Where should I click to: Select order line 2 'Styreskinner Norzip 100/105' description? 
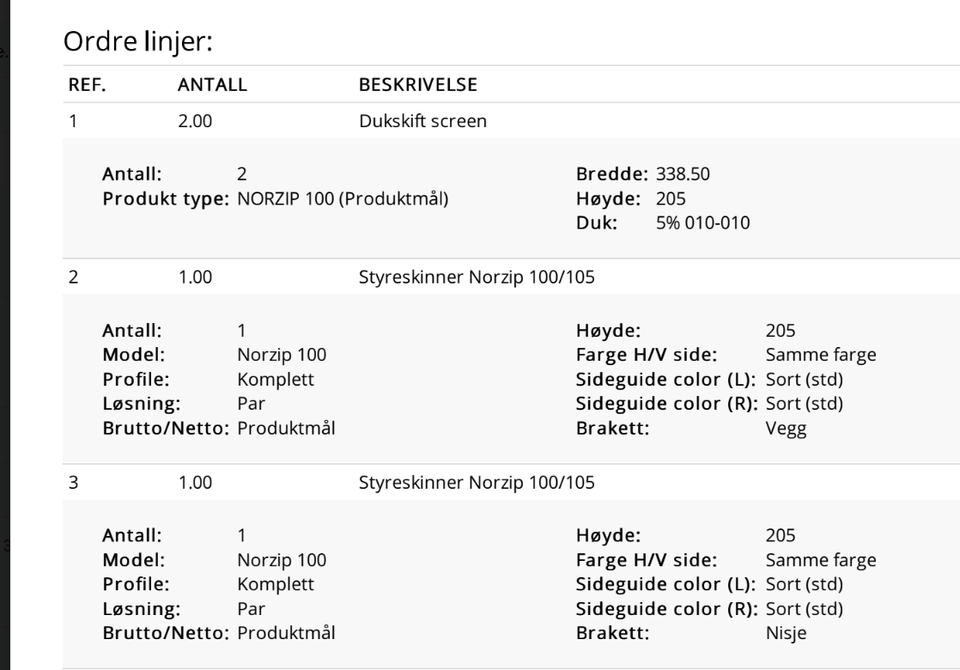tap(476, 277)
